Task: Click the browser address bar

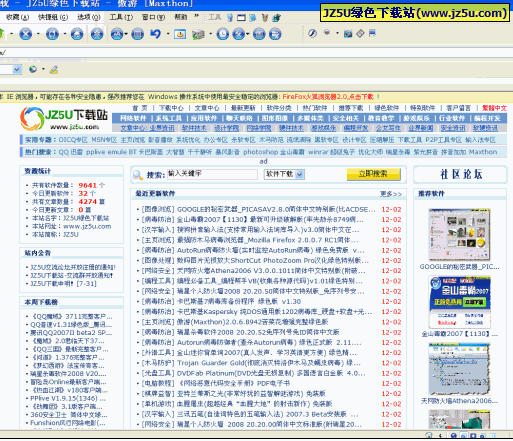Action: click(x=256, y=52)
